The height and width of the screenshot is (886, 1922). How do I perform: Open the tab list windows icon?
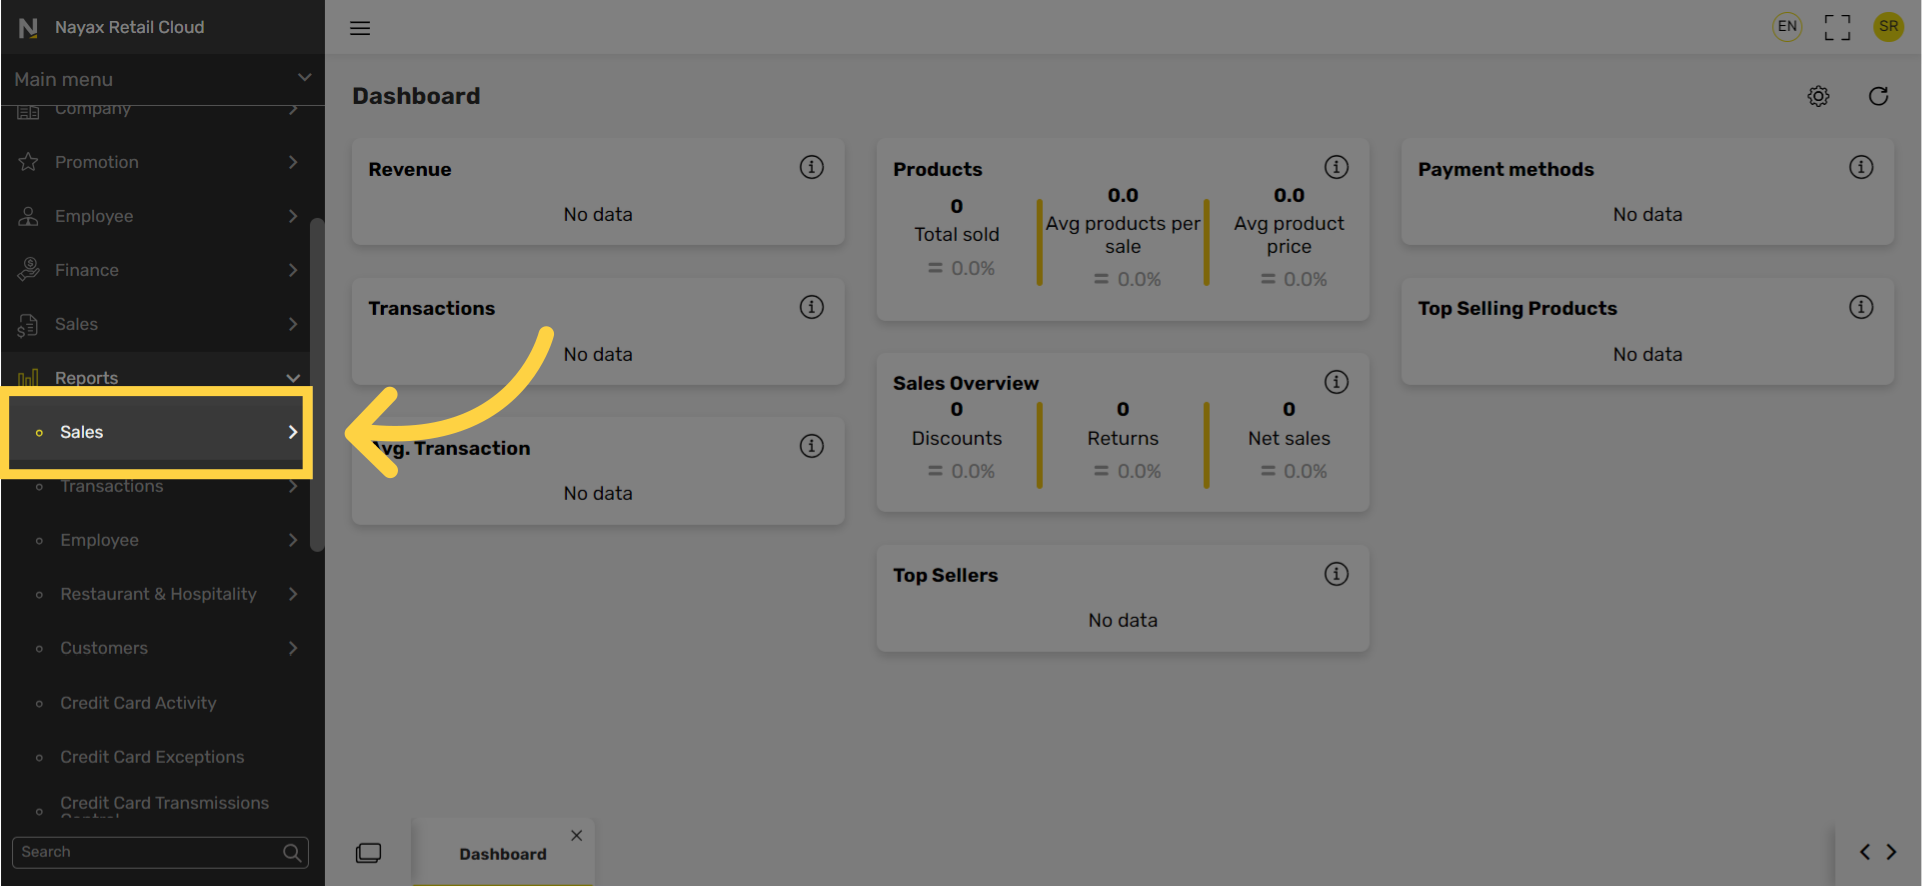point(368,853)
